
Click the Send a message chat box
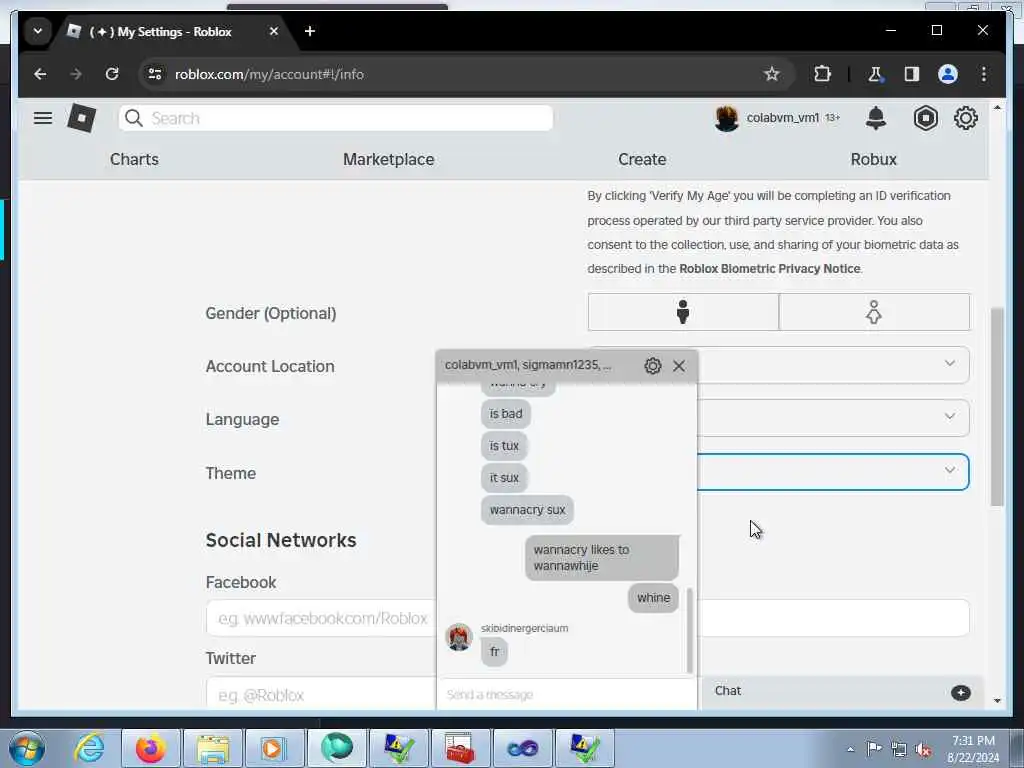pyautogui.click(x=566, y=694)
